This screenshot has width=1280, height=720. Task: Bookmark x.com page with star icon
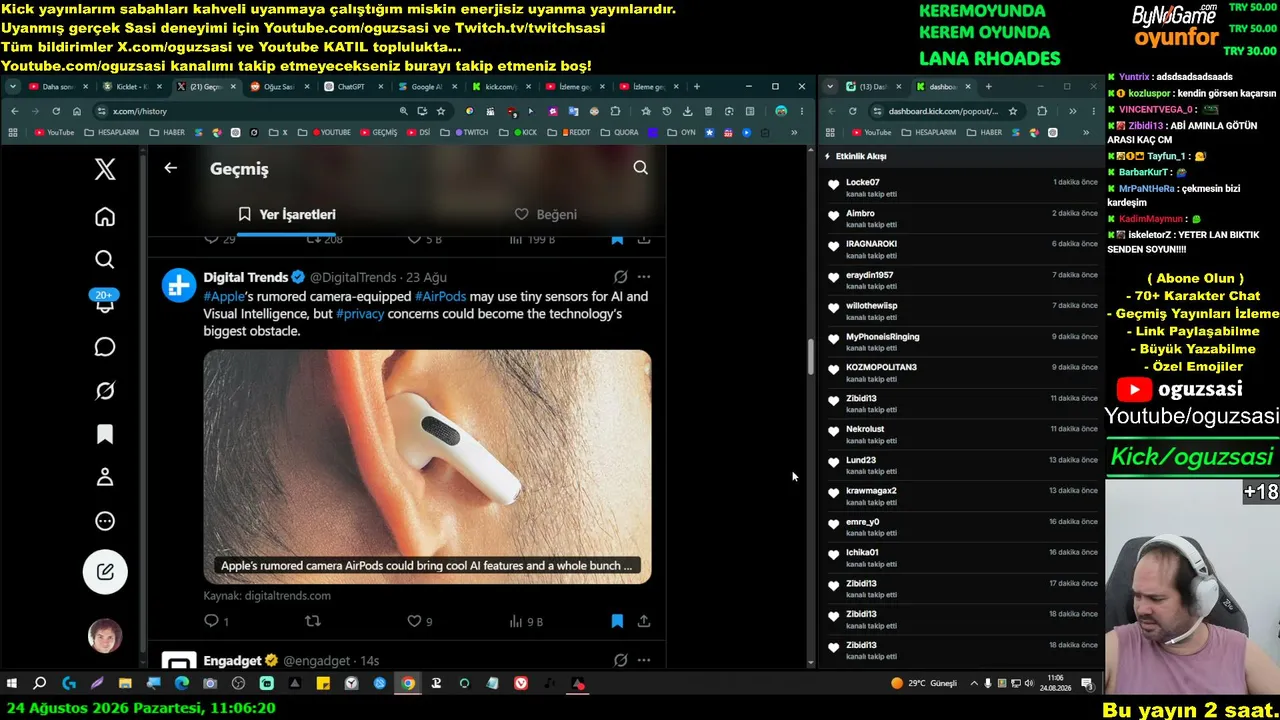[x=441, y=111]
